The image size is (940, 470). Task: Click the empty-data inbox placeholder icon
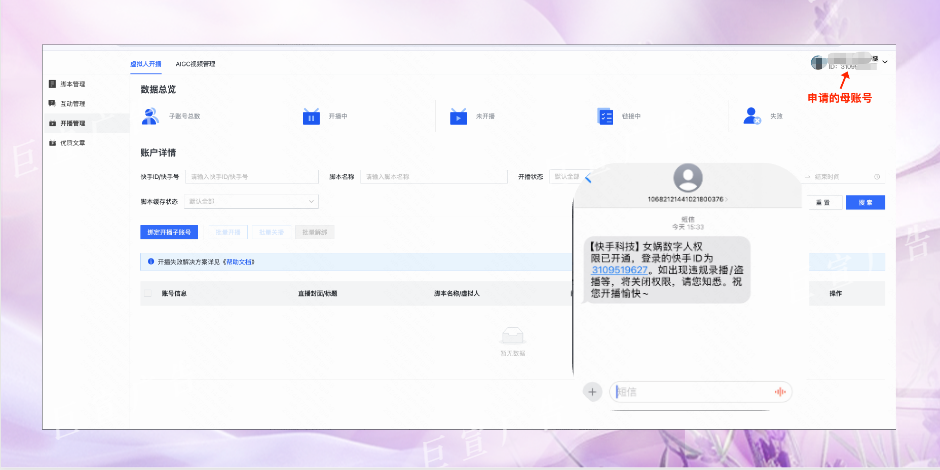513,336
